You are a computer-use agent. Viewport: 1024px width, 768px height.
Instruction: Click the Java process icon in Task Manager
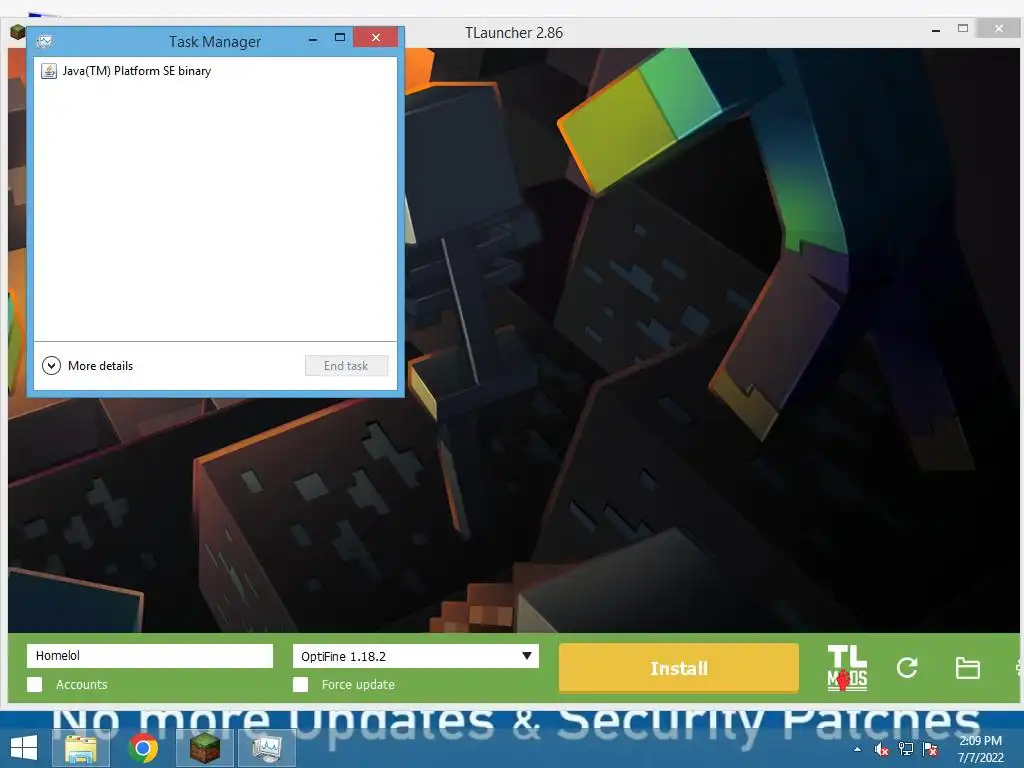[49, 71]
